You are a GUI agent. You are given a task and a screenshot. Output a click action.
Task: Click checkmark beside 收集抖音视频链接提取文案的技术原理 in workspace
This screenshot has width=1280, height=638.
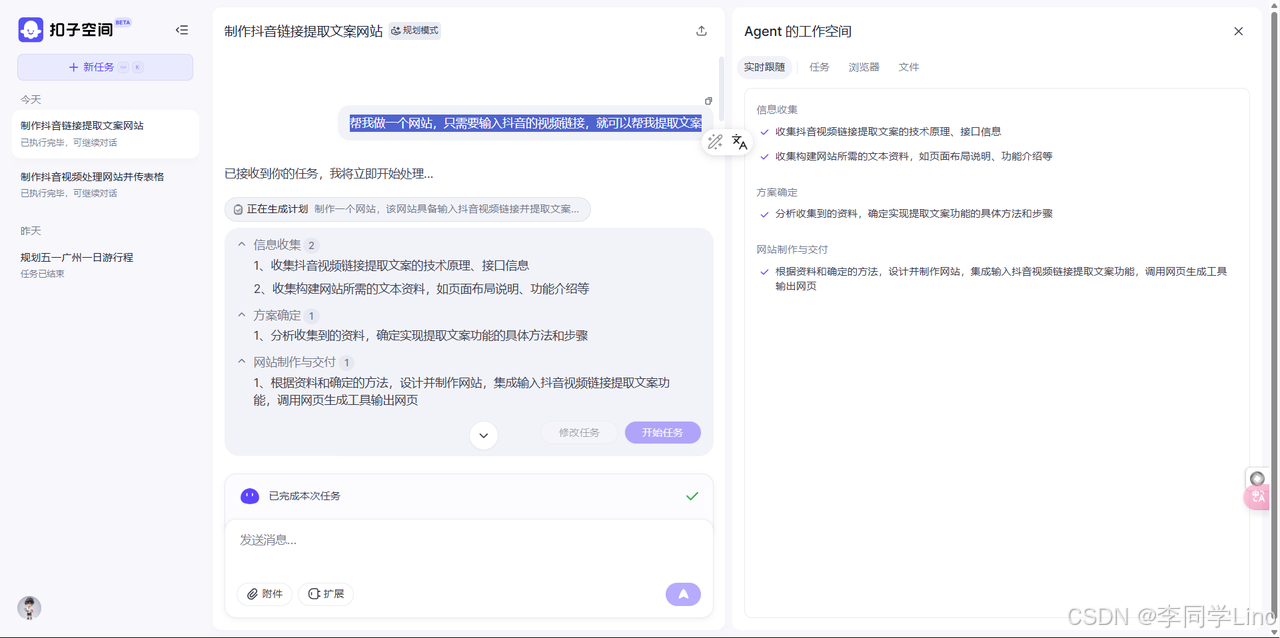point(764,131)
